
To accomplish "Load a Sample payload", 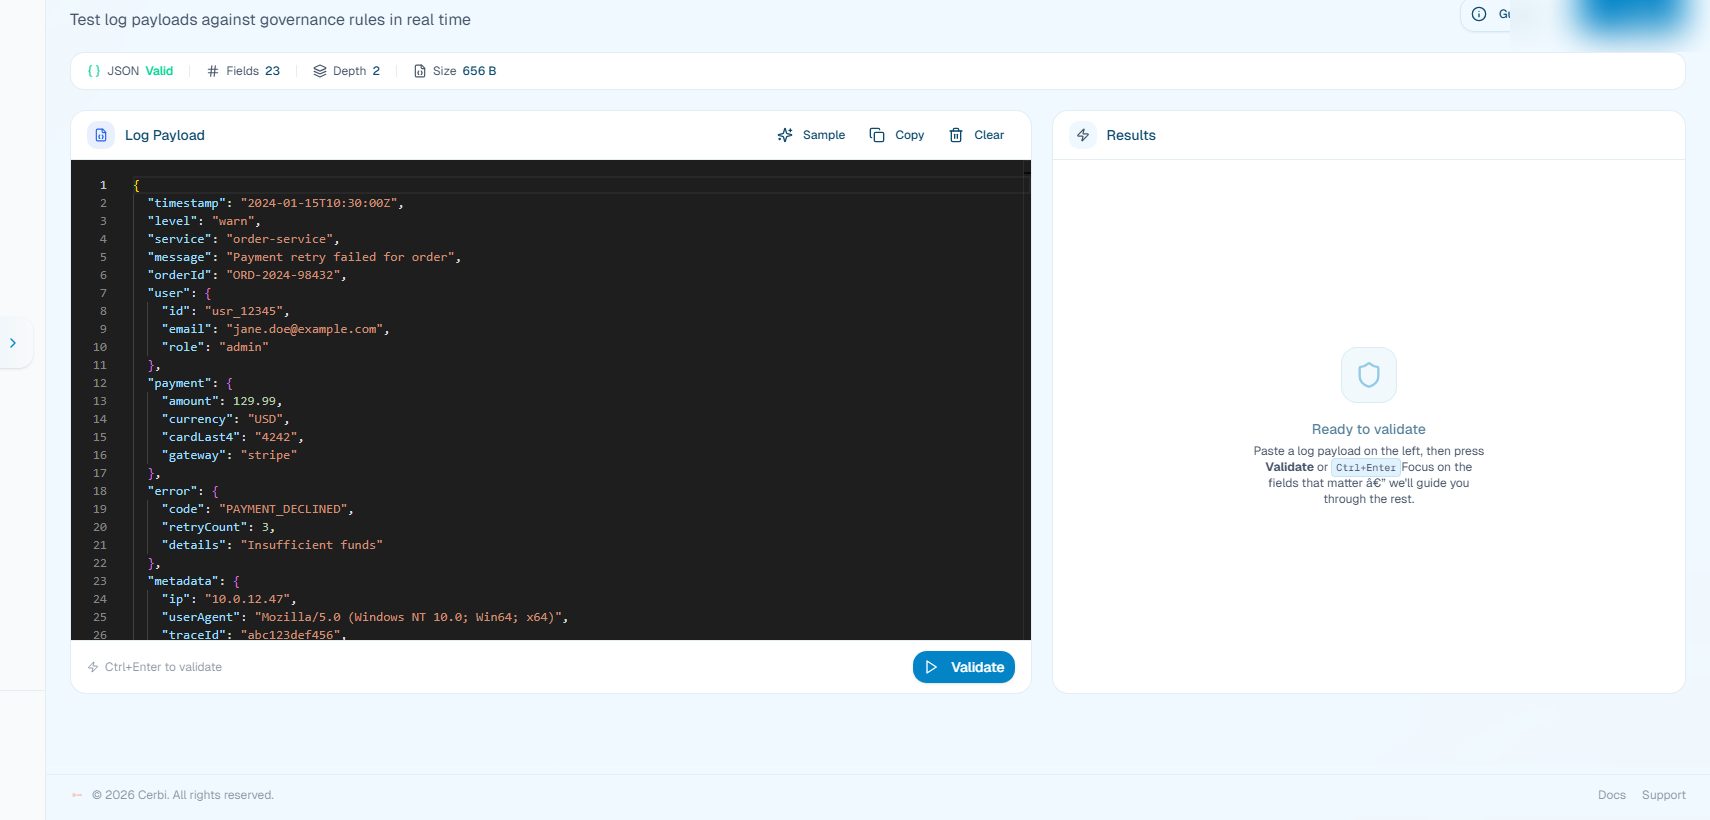I will pos(811,135).
